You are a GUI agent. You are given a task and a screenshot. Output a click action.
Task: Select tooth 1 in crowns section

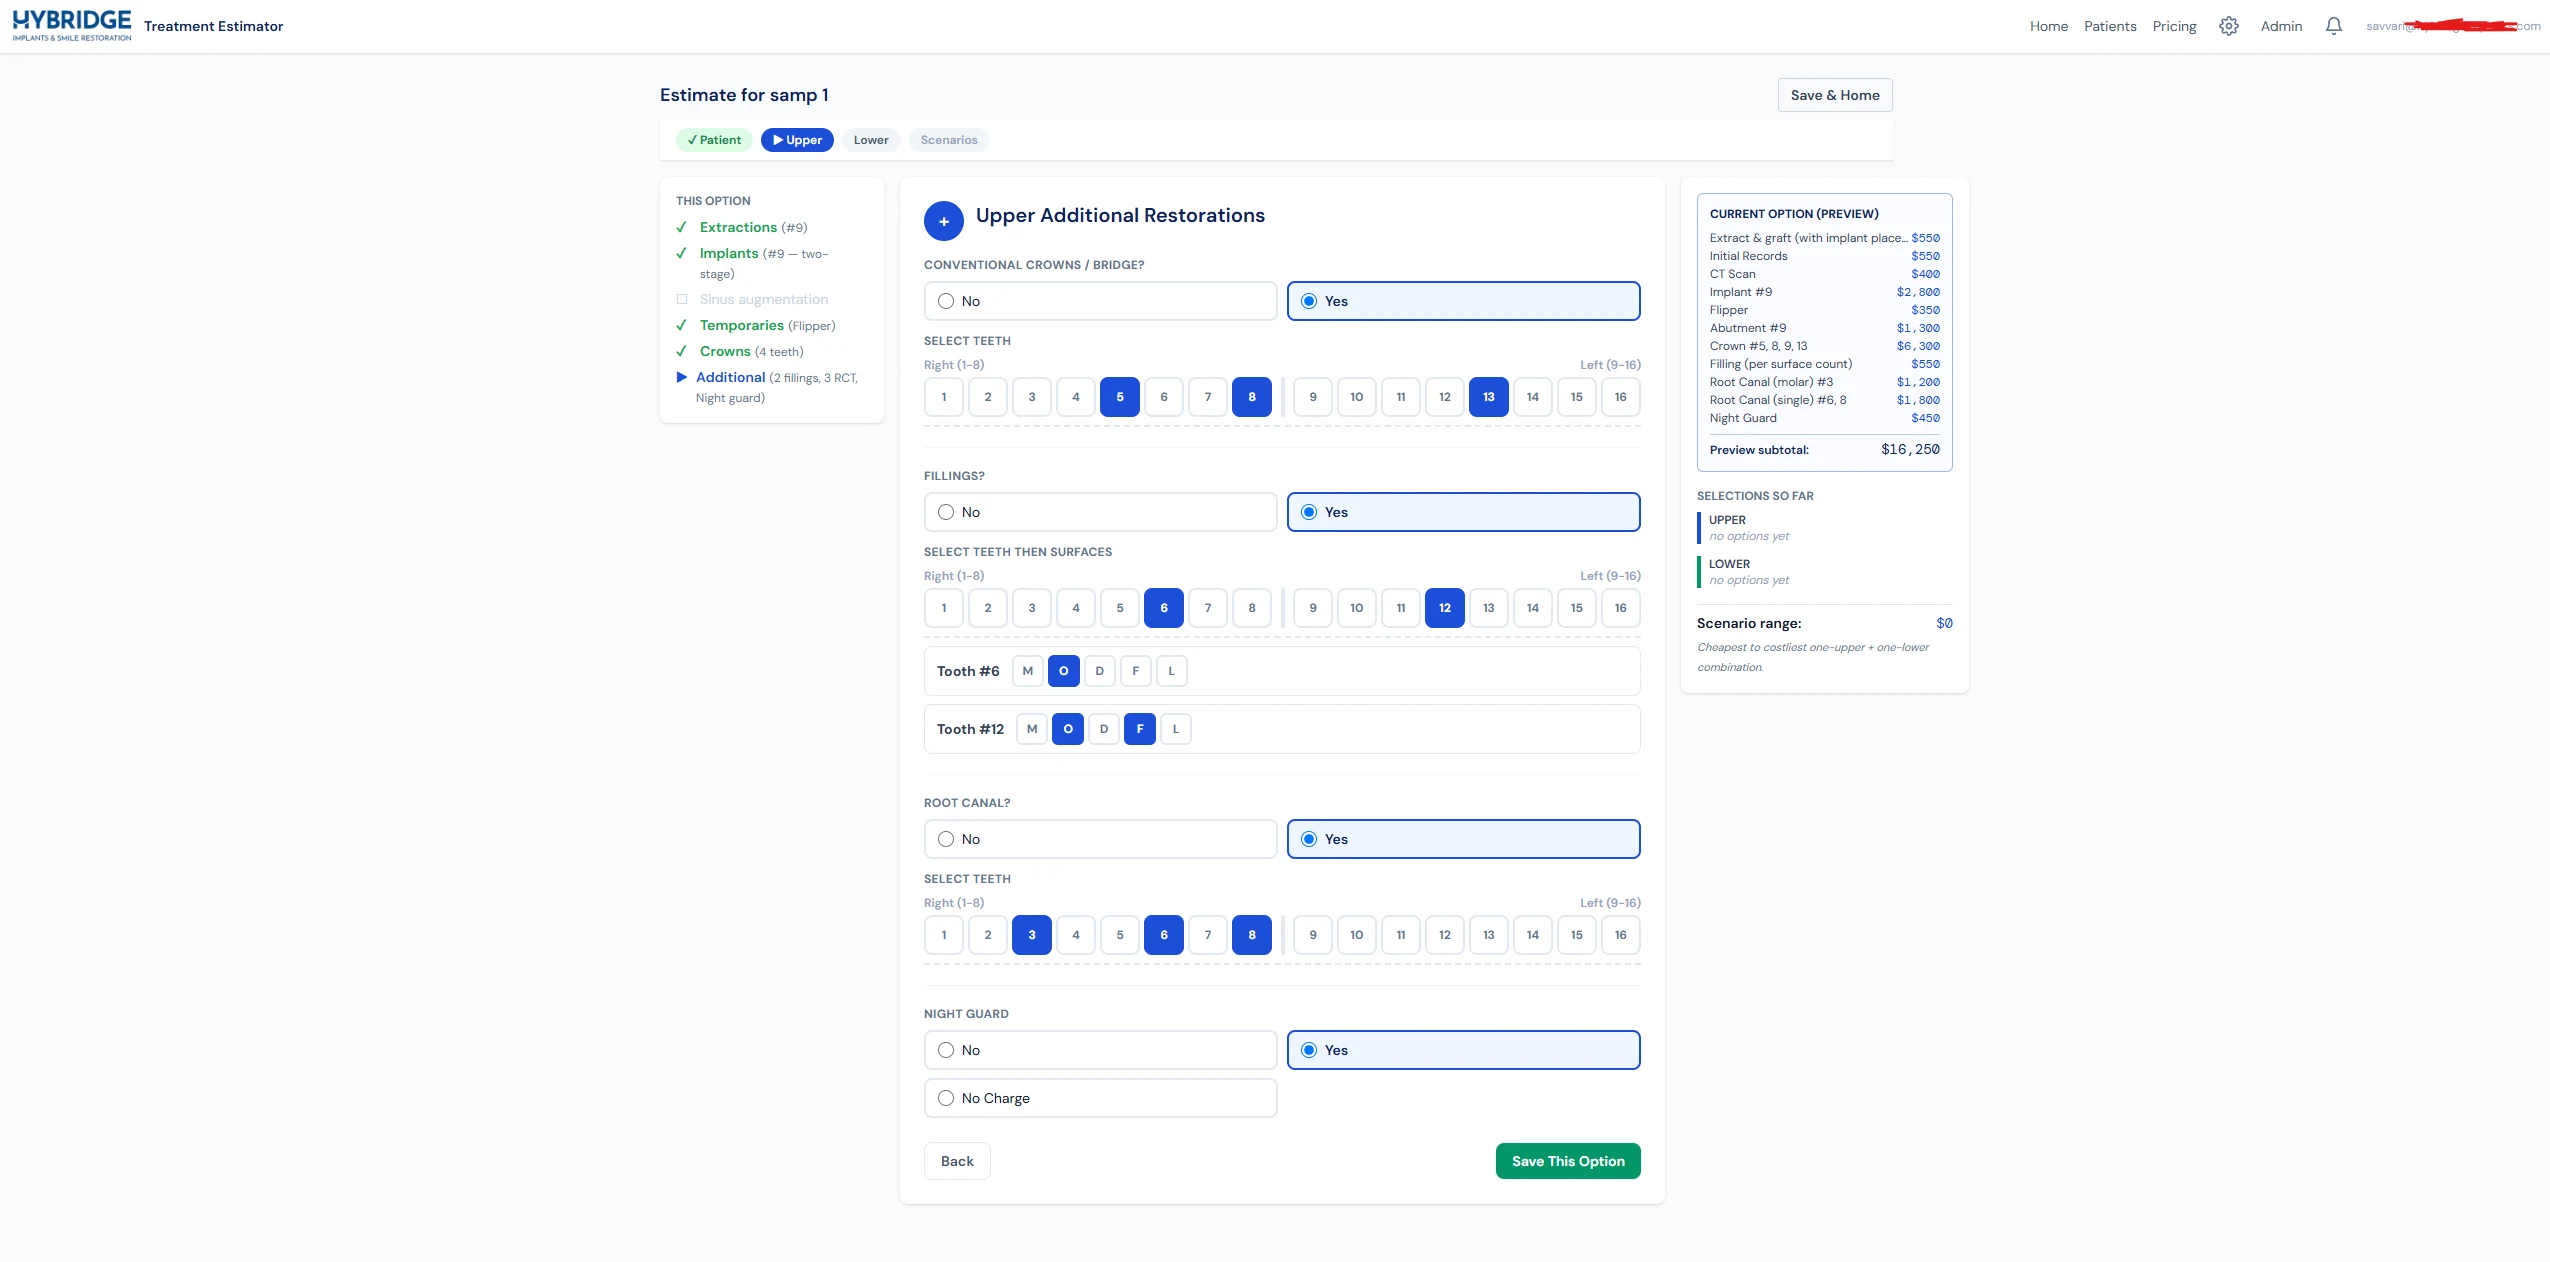tap(944, 397)
